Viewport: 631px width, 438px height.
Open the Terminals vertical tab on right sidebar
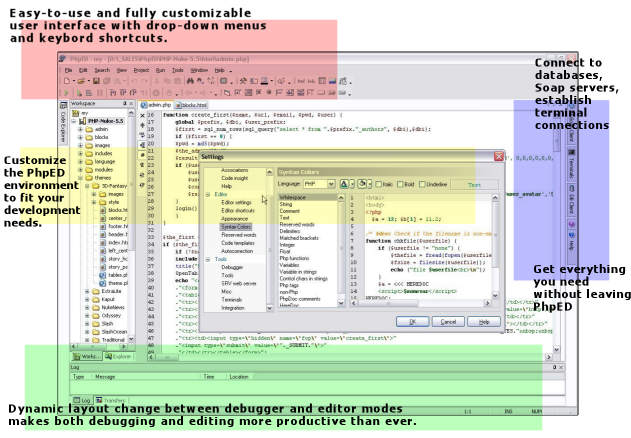(x=571, y=164)
